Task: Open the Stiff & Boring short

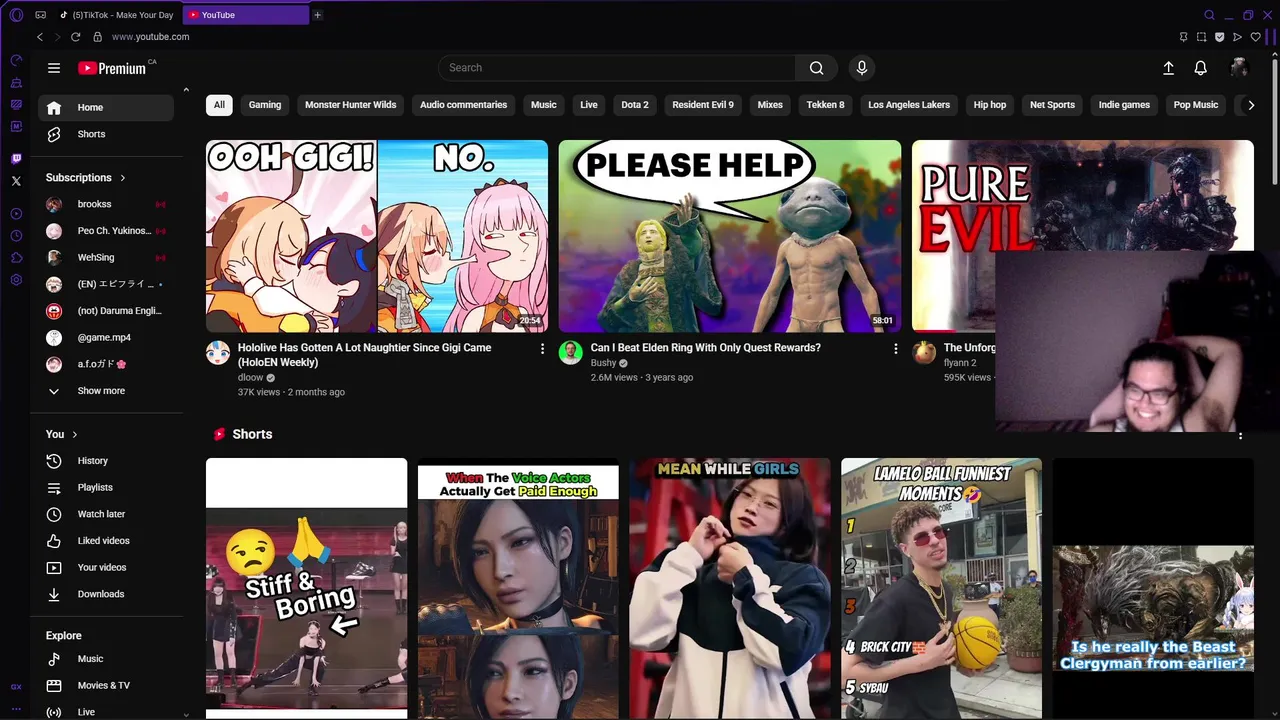Action: pos(306,588)
